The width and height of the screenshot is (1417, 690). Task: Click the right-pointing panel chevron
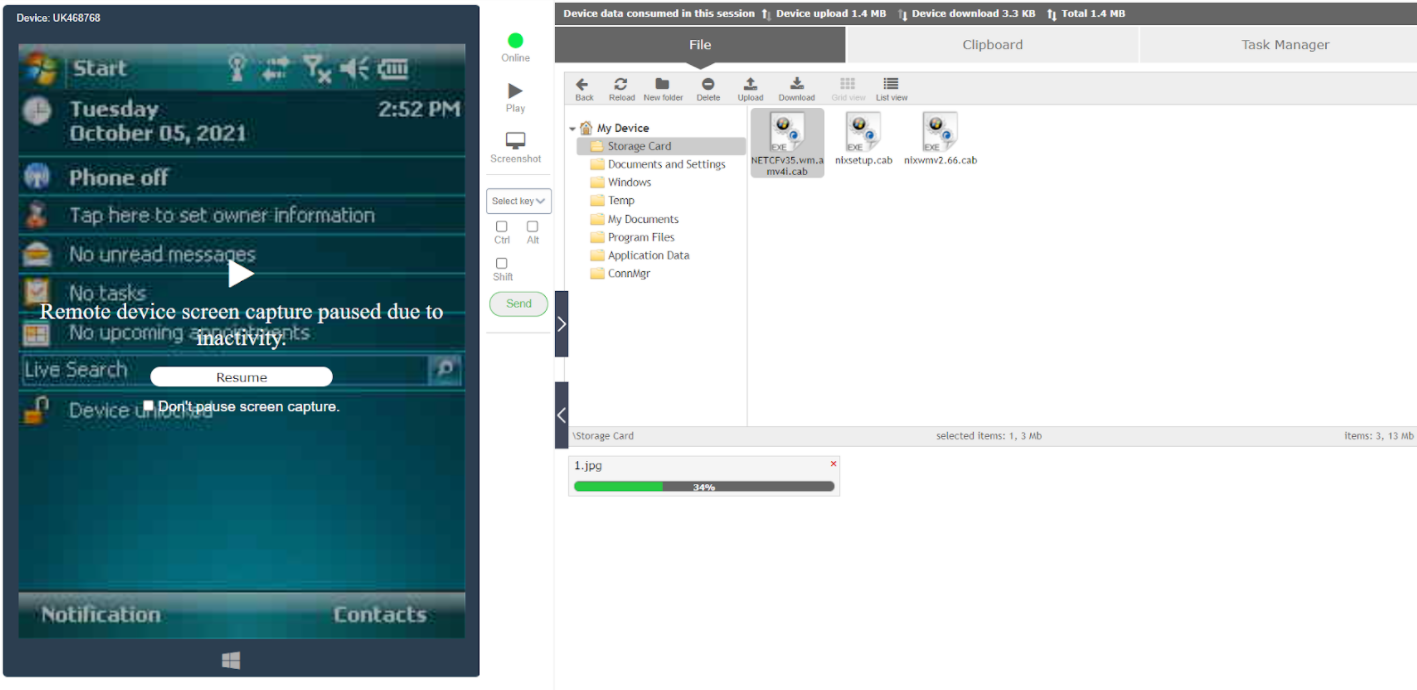click(x=561, y=324)
